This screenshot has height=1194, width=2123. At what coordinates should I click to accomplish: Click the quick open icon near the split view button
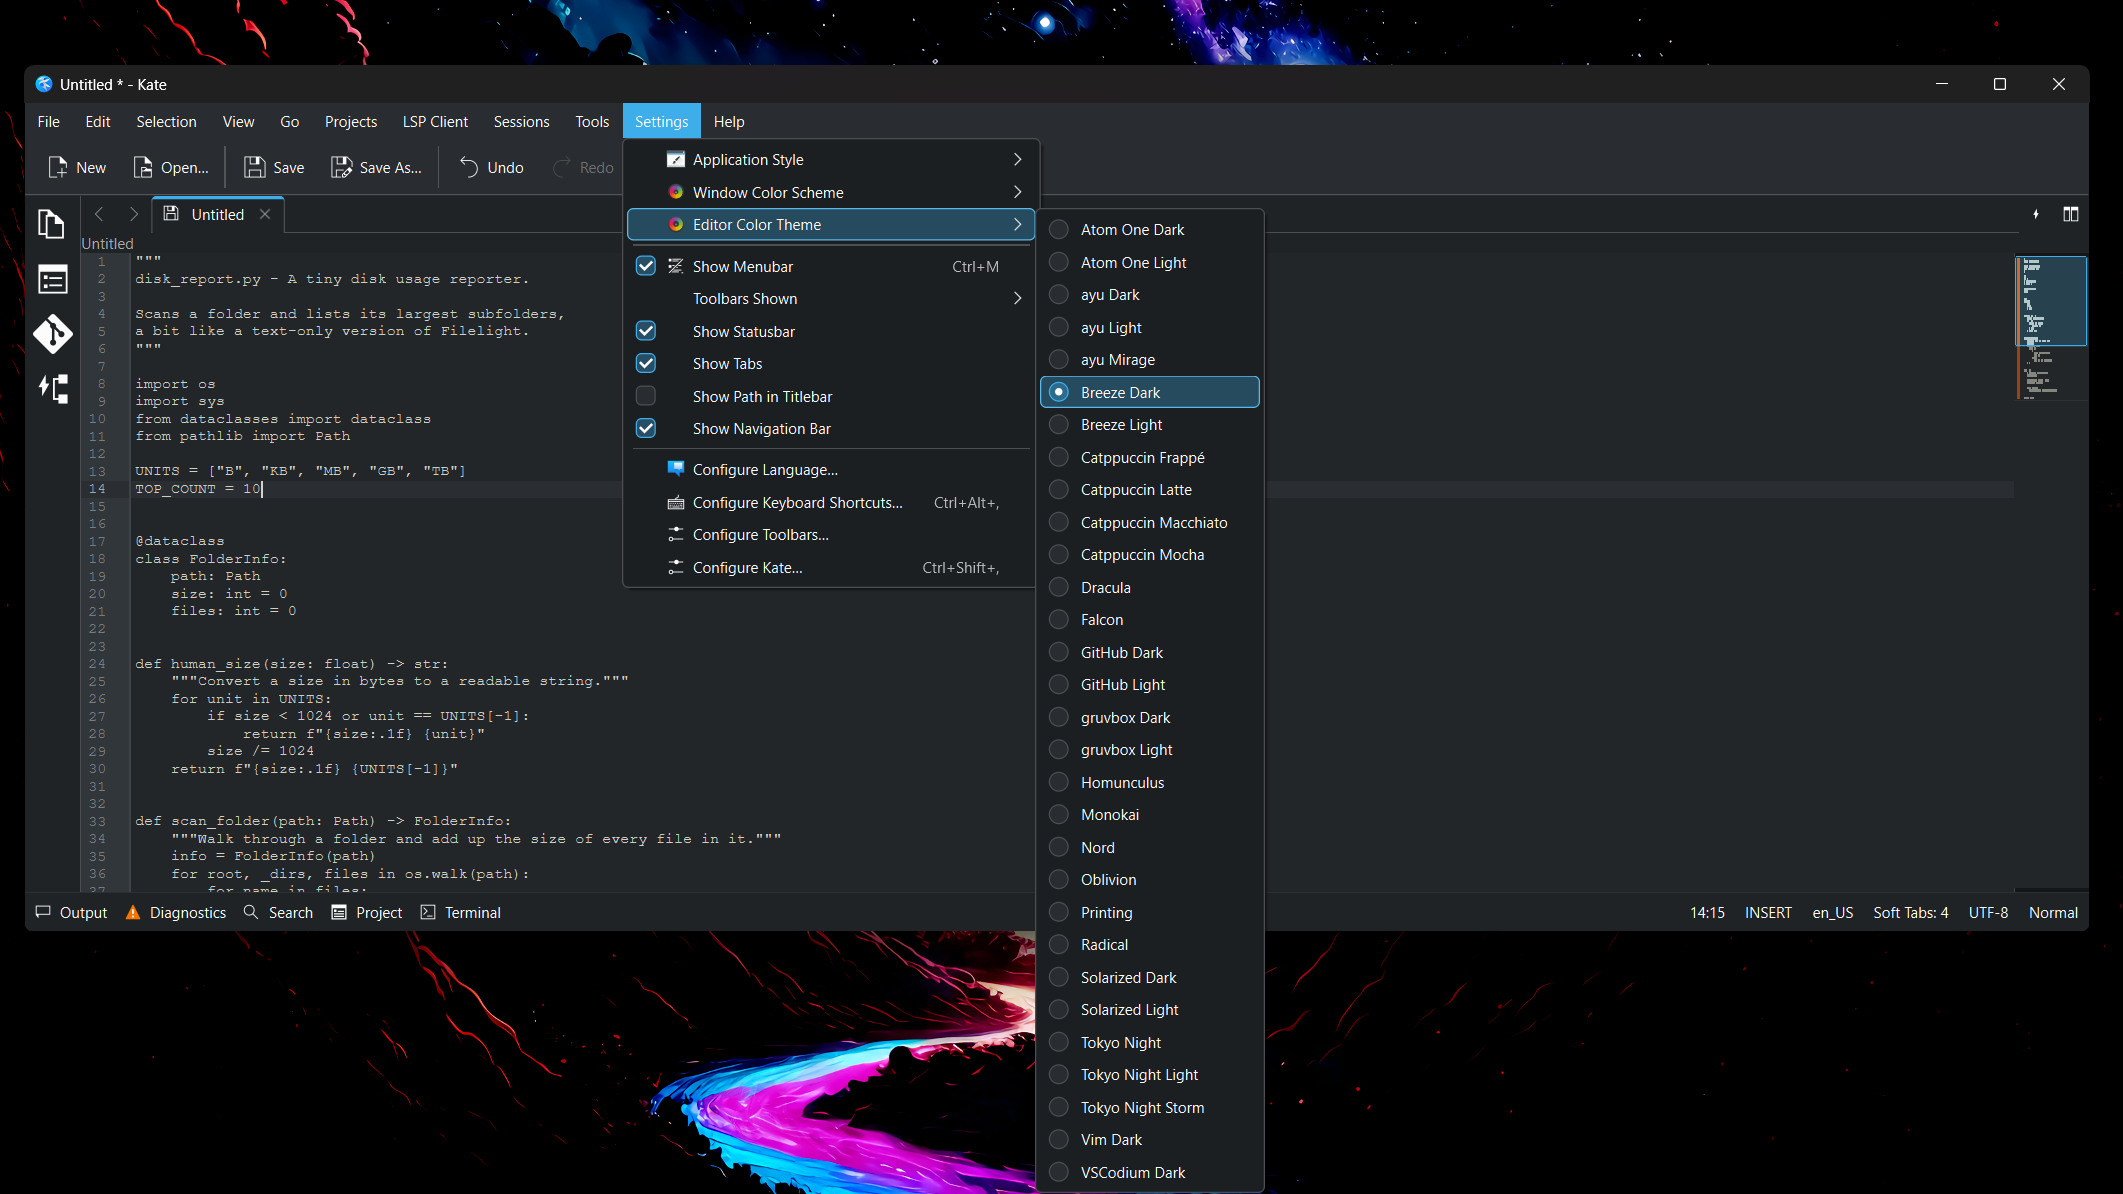[2035, 214]
